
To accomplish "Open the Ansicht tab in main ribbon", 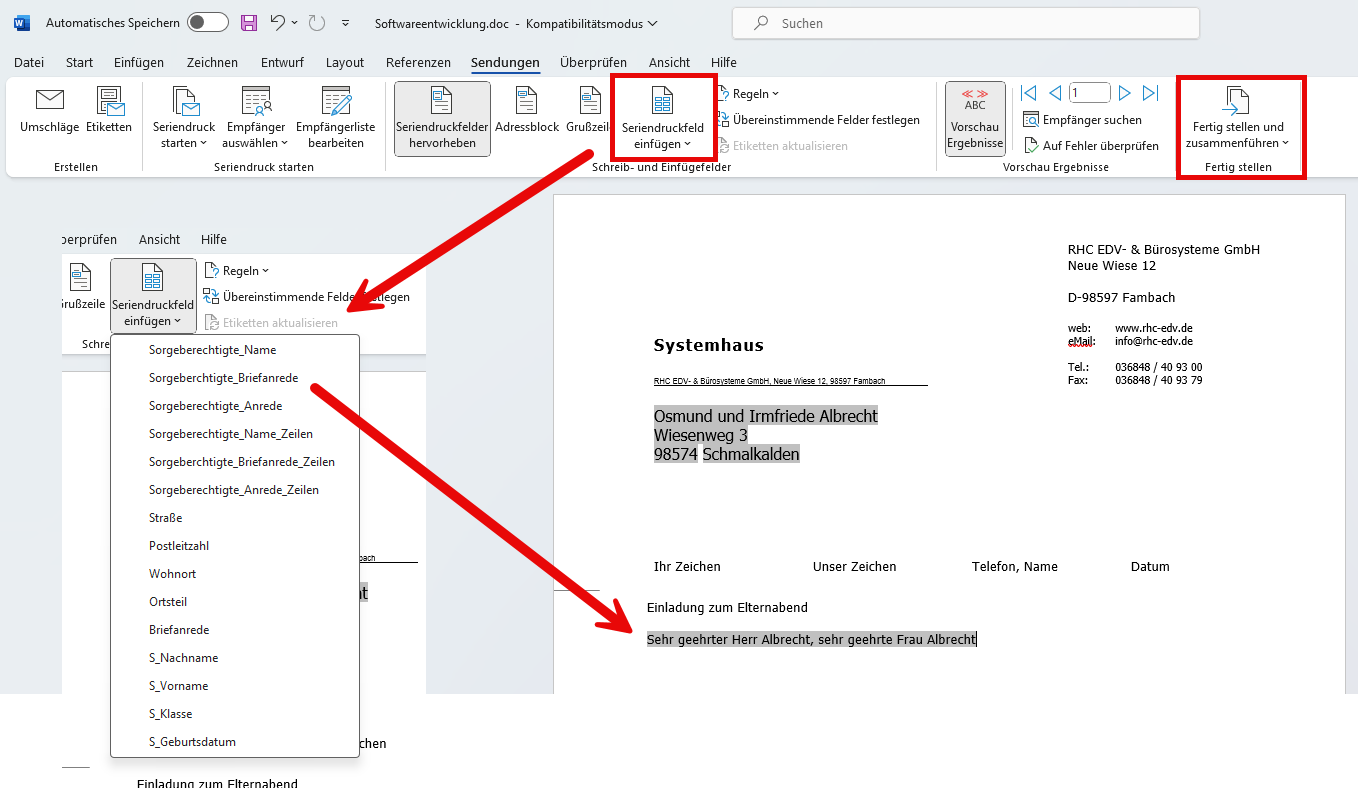I will (x=669, y=62).
